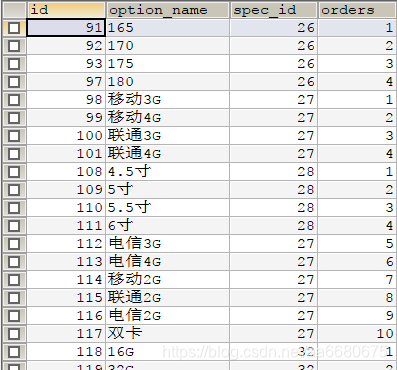Select option_name cell '165'
This screenshot has height=370, width=397.
(x=168, y=28)
